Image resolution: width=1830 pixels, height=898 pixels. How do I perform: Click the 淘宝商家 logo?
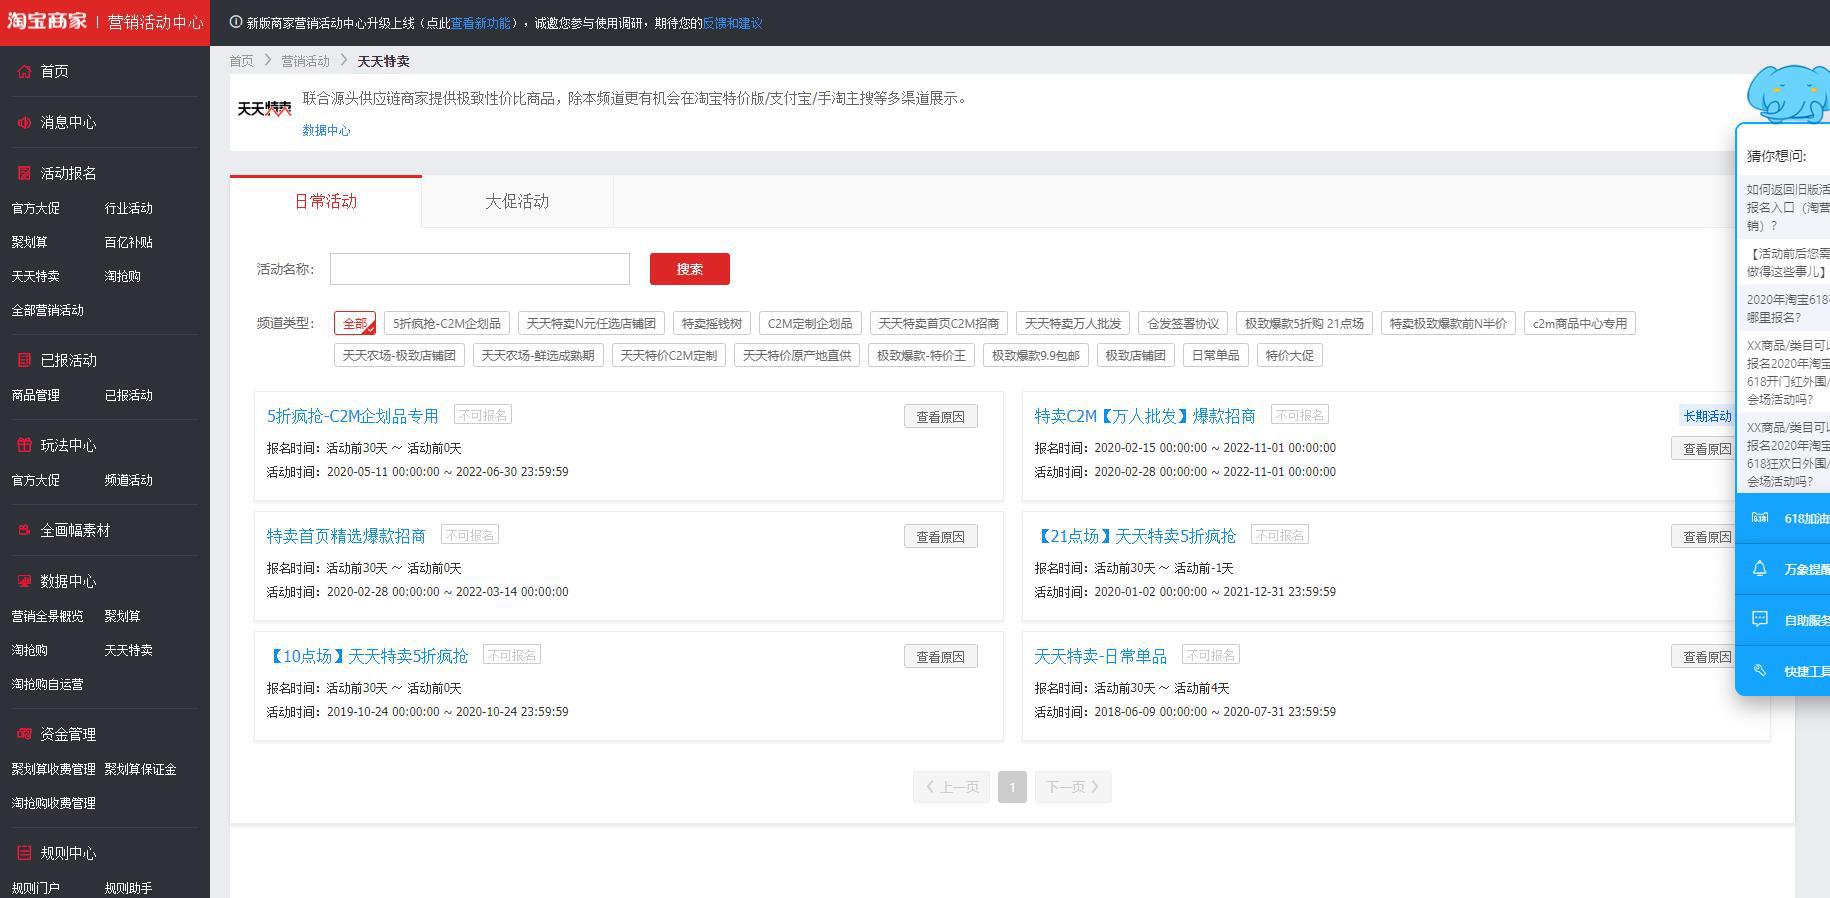pyautogui.click(x=47, y=21)
